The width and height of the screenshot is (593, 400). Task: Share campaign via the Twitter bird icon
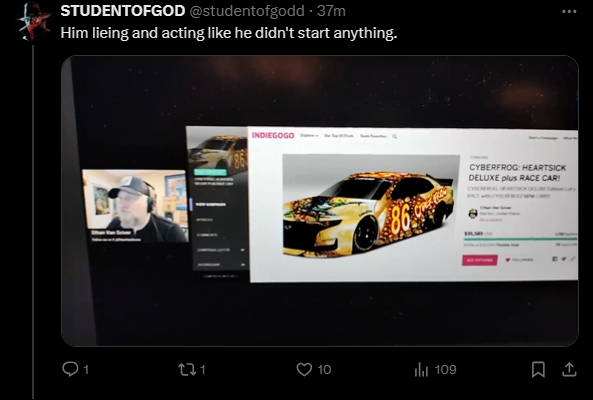(564, 259)
